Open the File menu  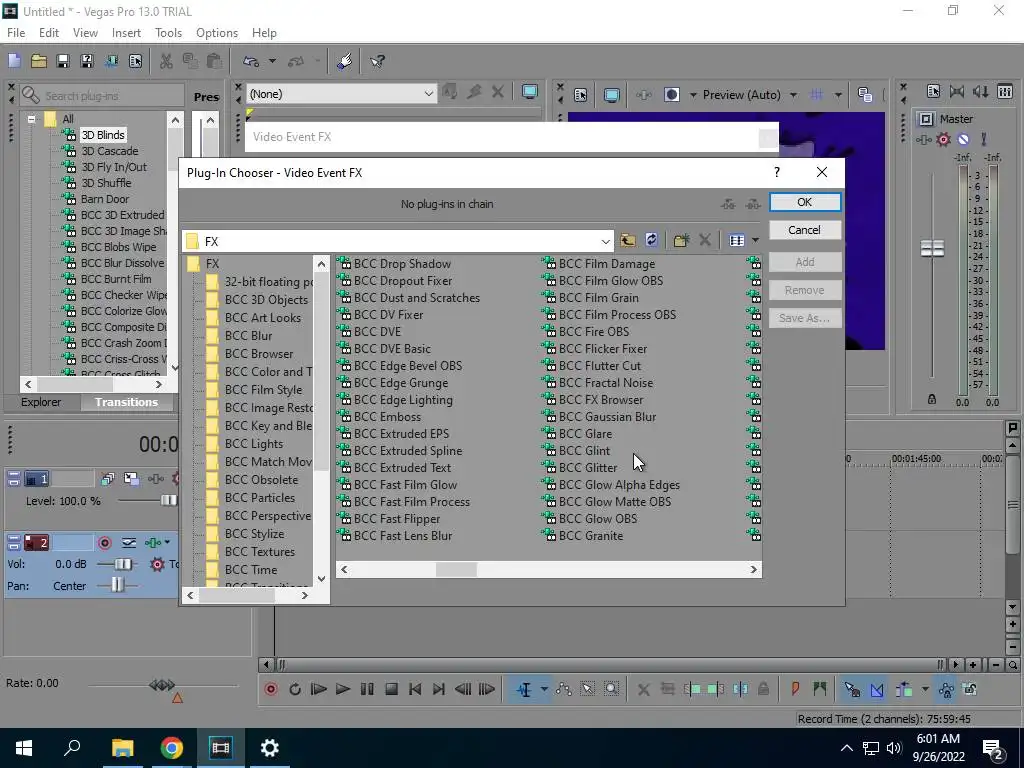tap(16, 33)
